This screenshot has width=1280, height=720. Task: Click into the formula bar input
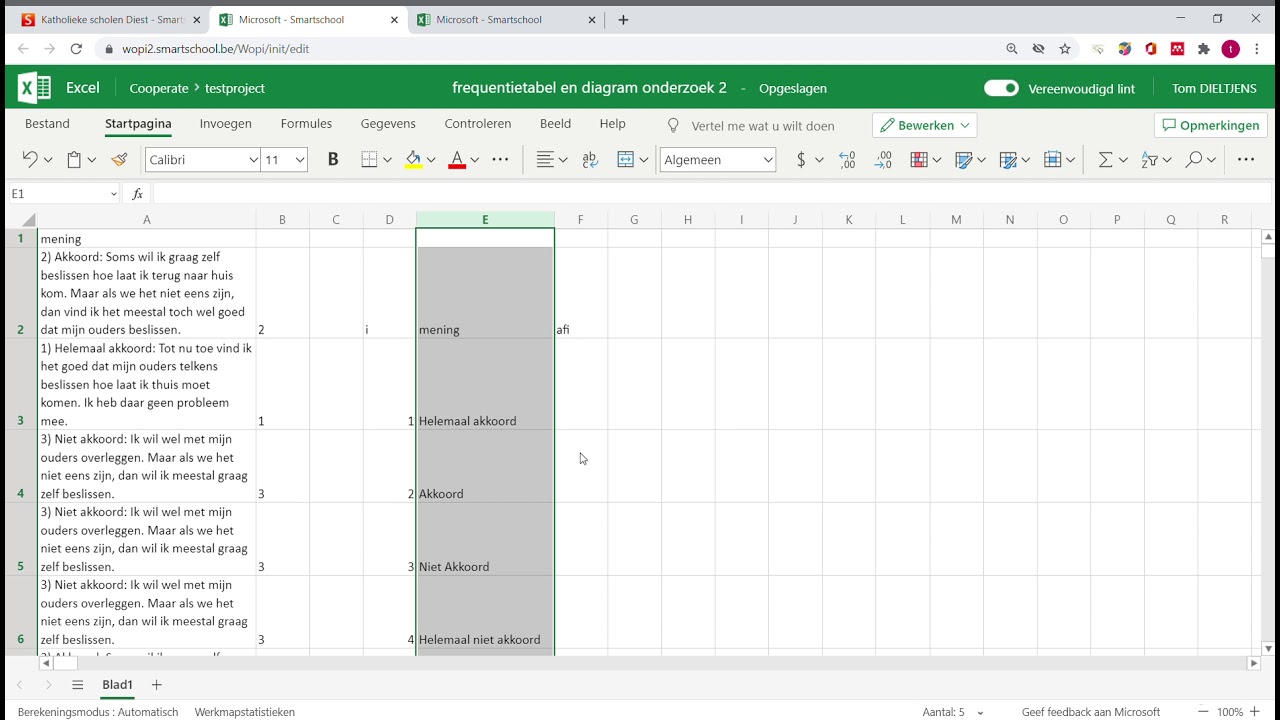(712, 194)
